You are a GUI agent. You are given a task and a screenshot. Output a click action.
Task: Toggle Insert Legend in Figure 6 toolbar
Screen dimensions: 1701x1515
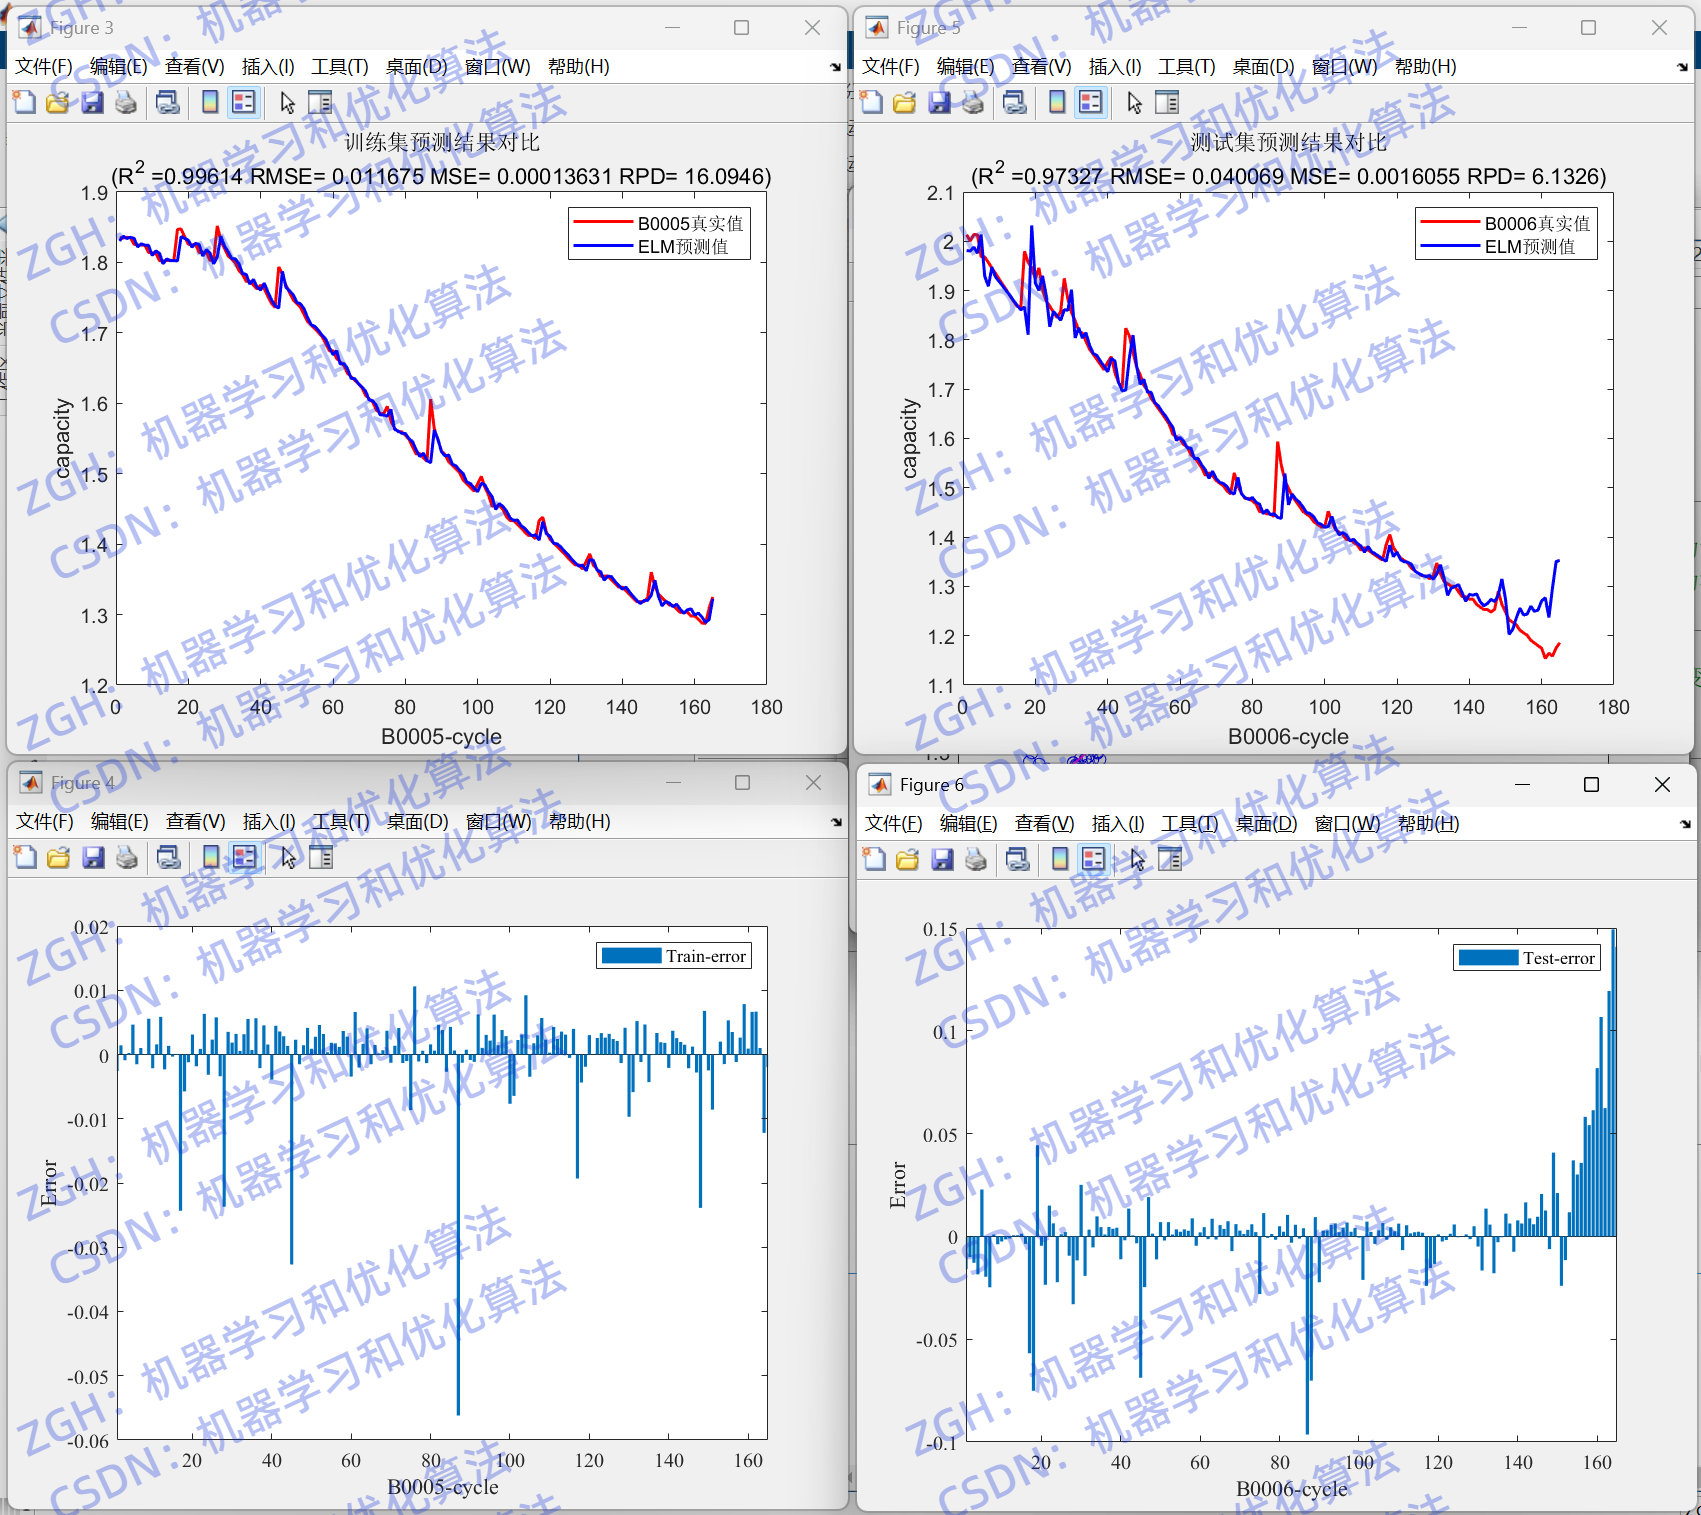coord(1093,859)
